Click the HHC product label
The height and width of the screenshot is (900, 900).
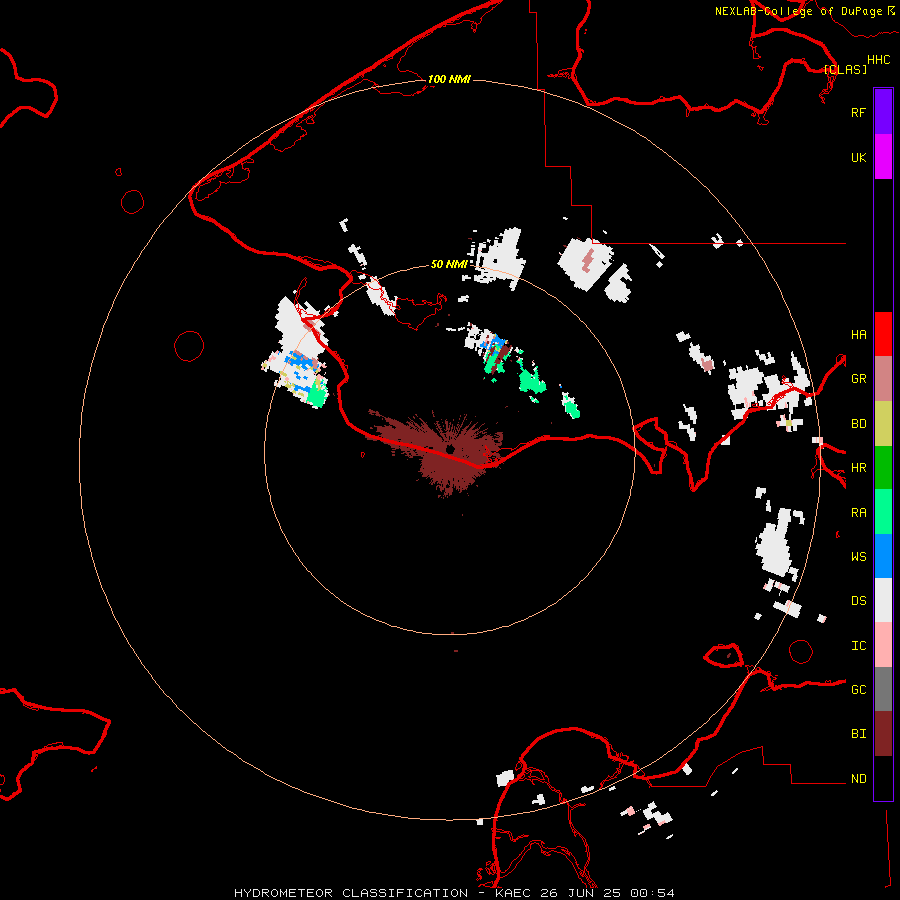coord(878,60)
